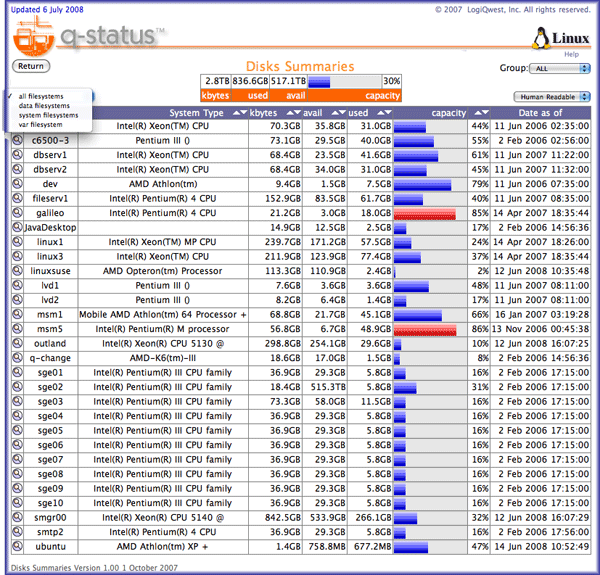Click the 515.3TB avail value for sge02
This screenshot has height=575, width=600.
[x=328, y=387]
